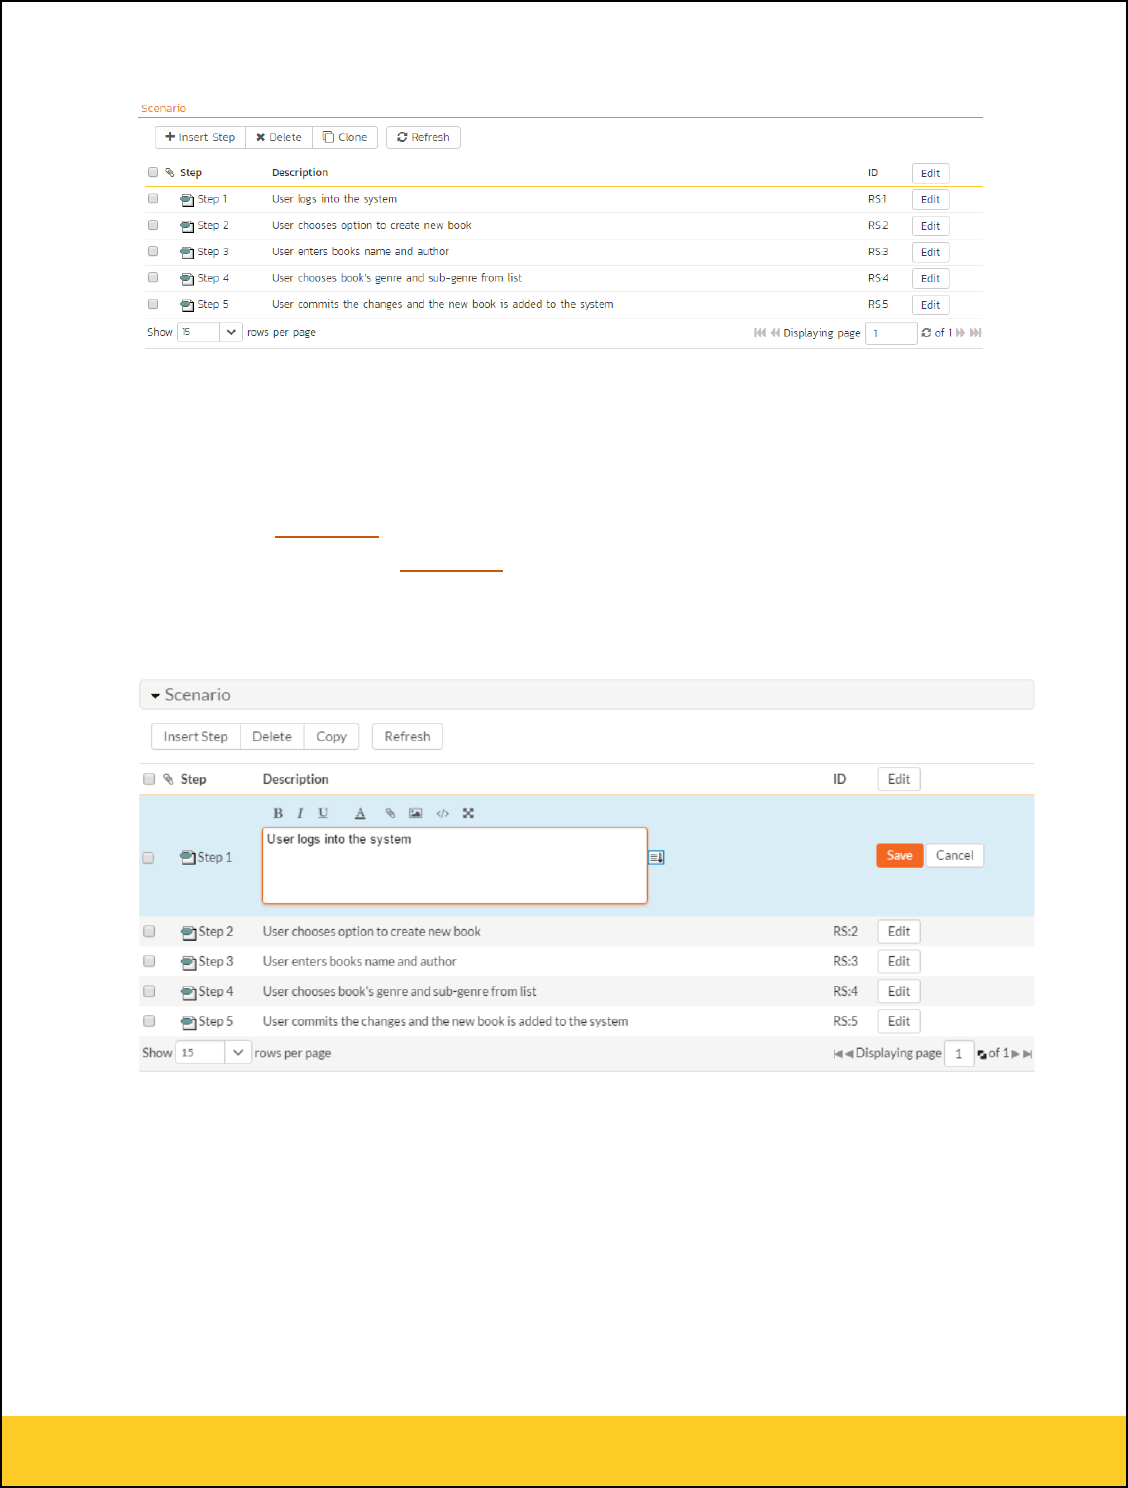
Task: Click the 'RS:5' ID cell
Action: (845, 1021)
